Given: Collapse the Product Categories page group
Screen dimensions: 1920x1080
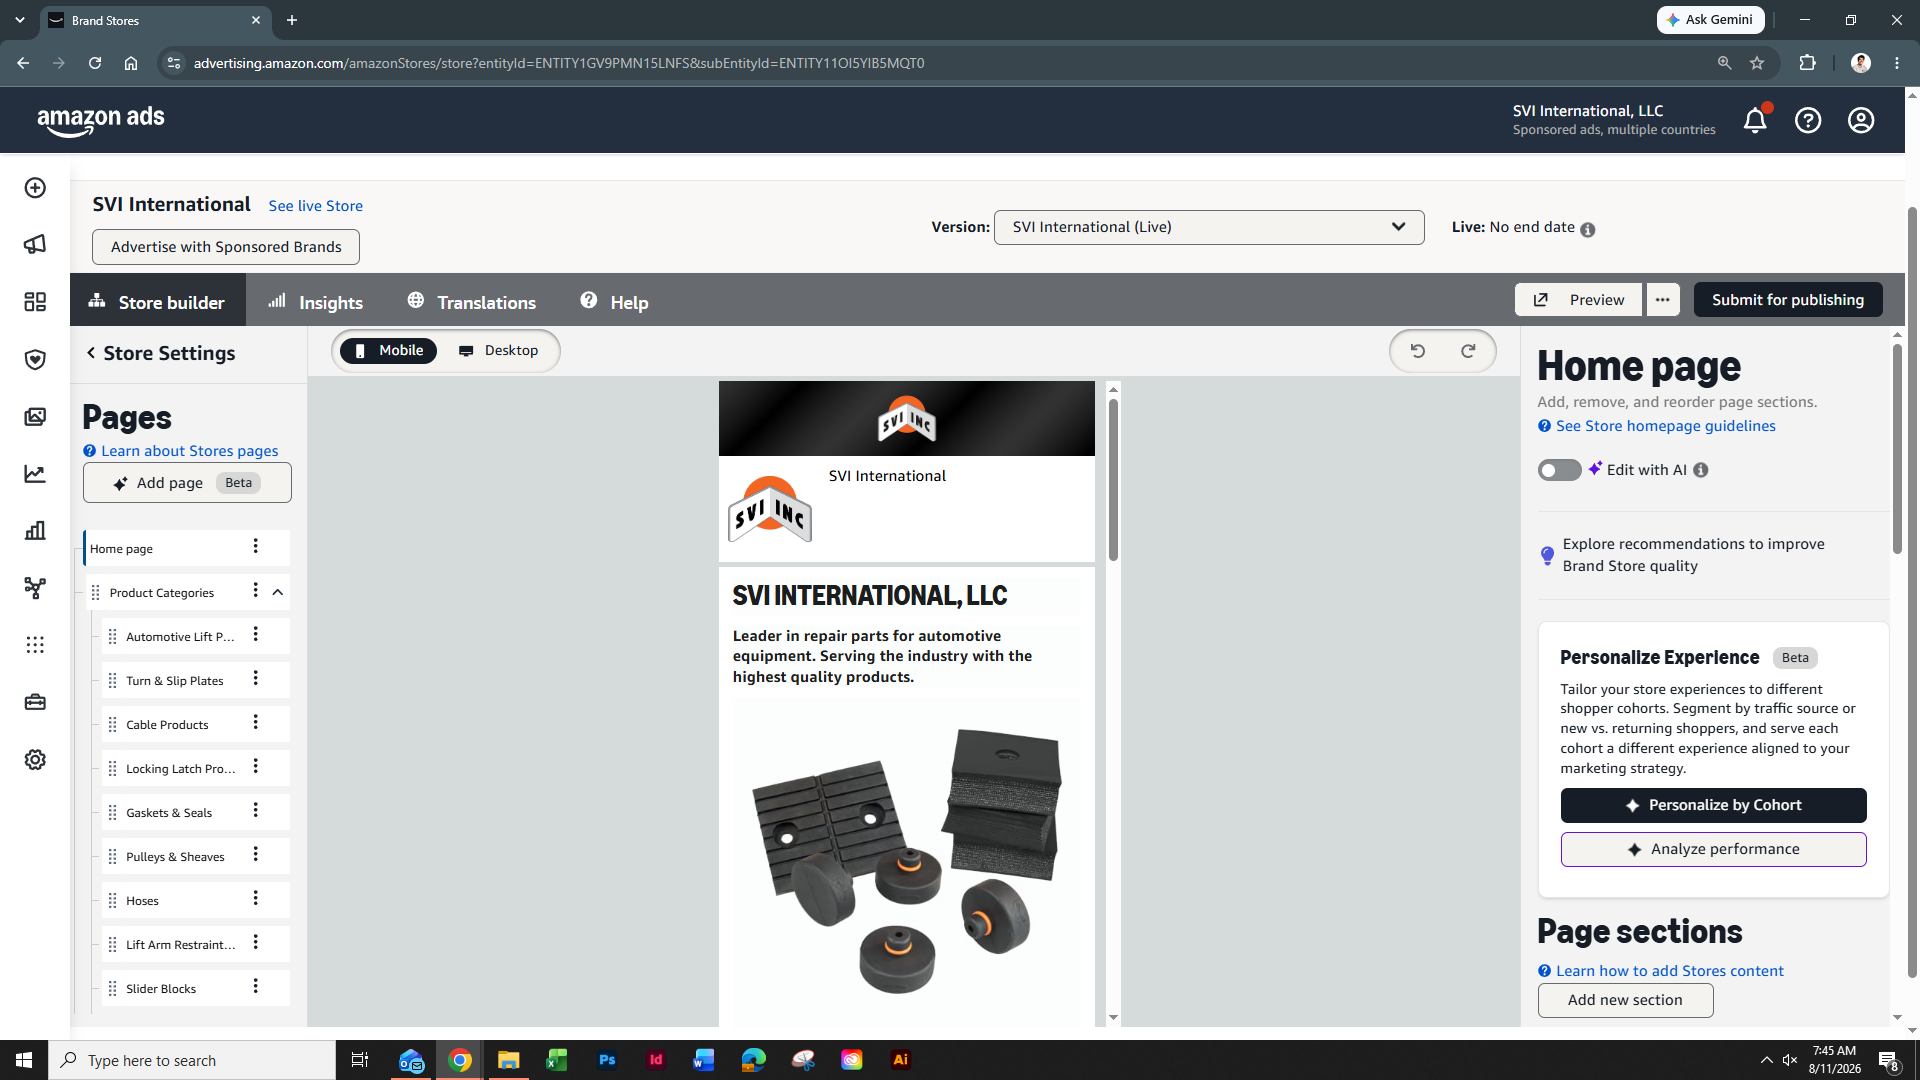Looking at the screenshot, I should click(278, 592).
